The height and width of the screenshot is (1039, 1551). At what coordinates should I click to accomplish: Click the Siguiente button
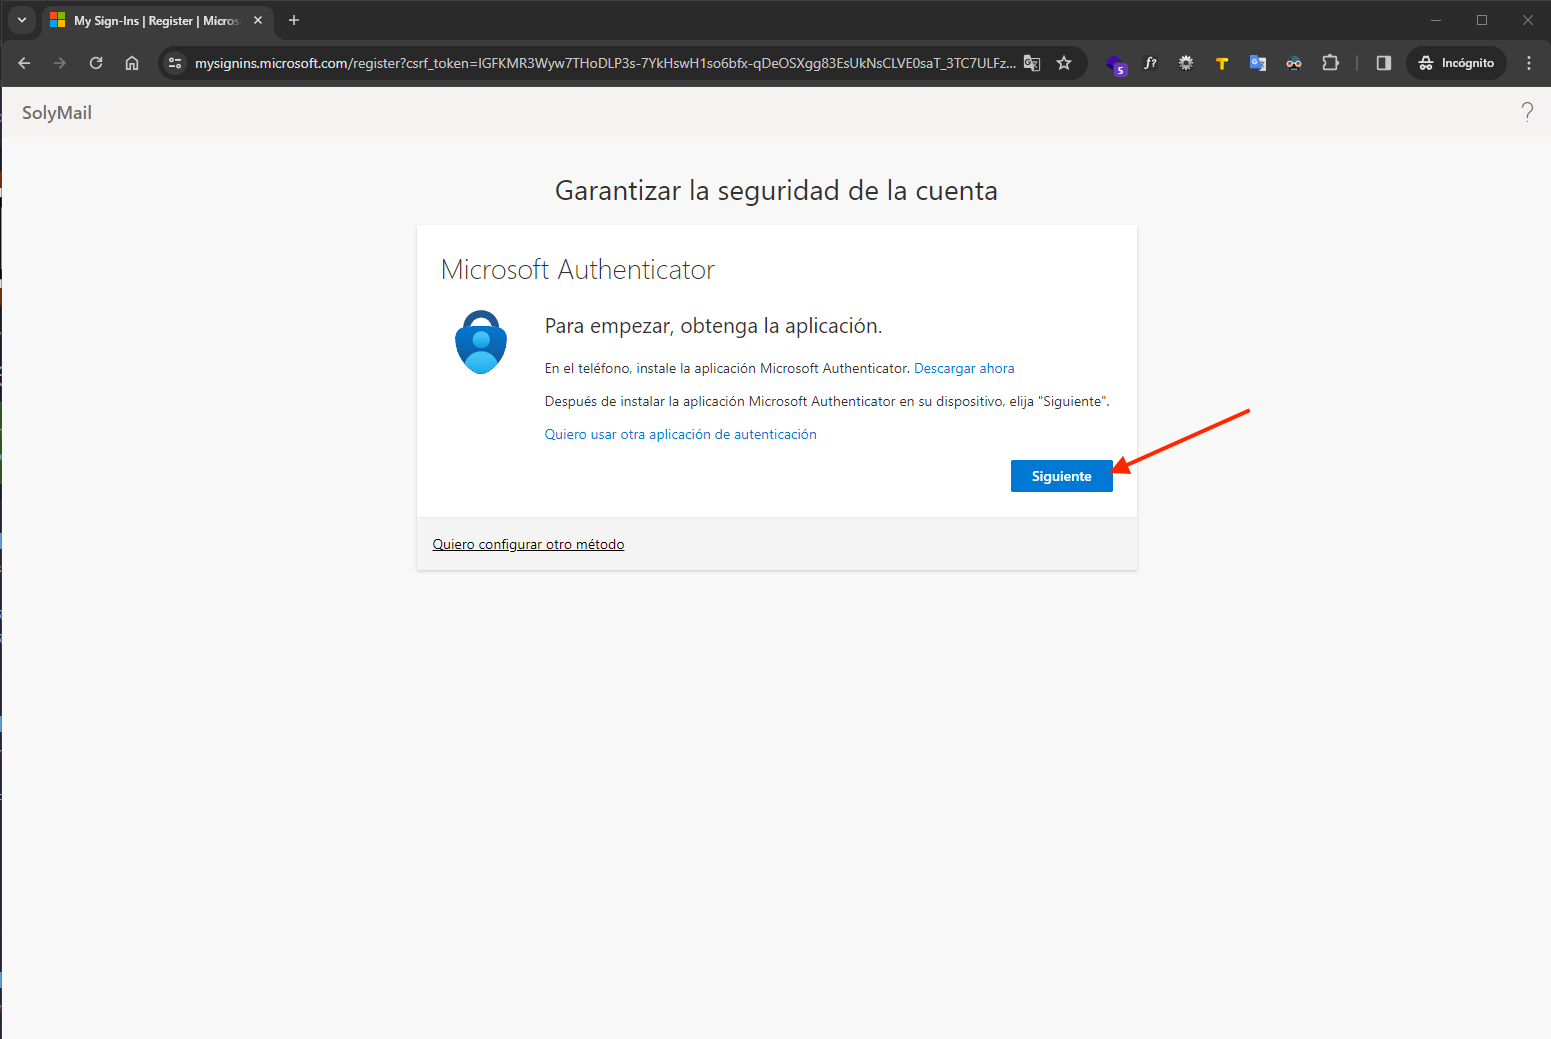click(1061, 476)
